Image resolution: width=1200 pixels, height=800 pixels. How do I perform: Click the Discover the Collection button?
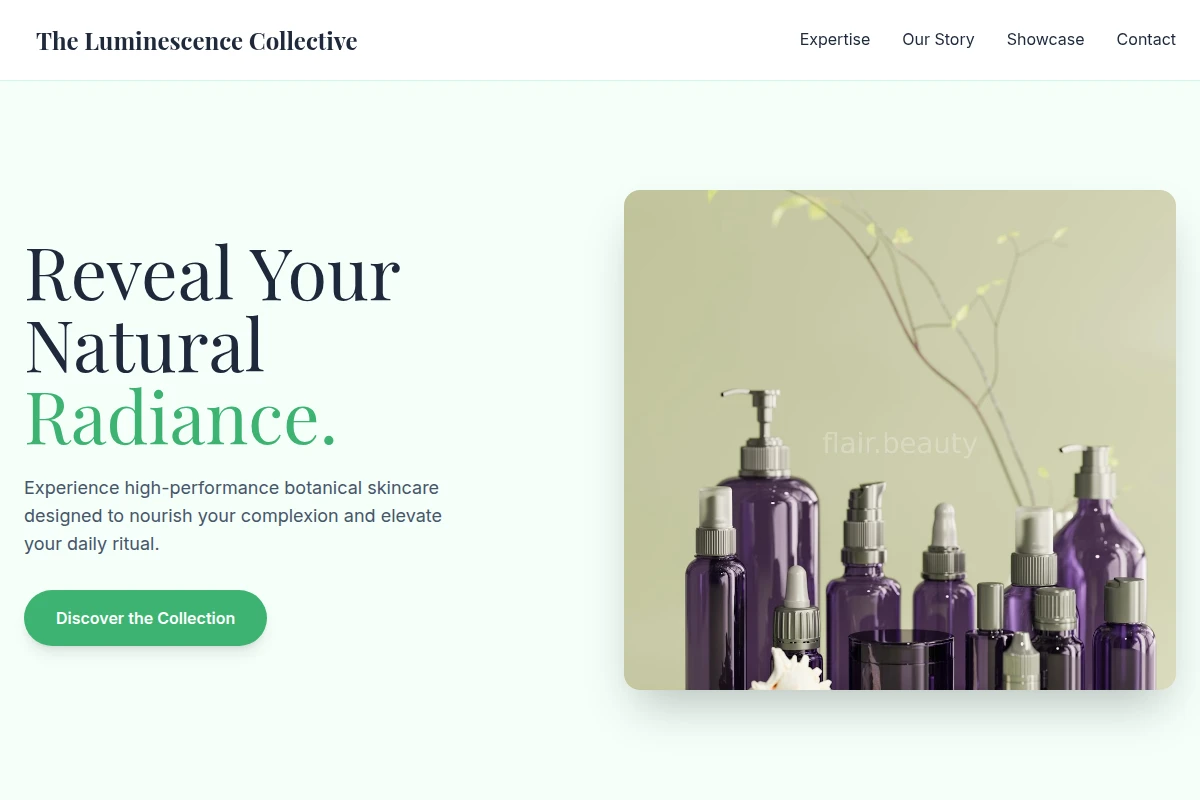[x=145, y=618]
